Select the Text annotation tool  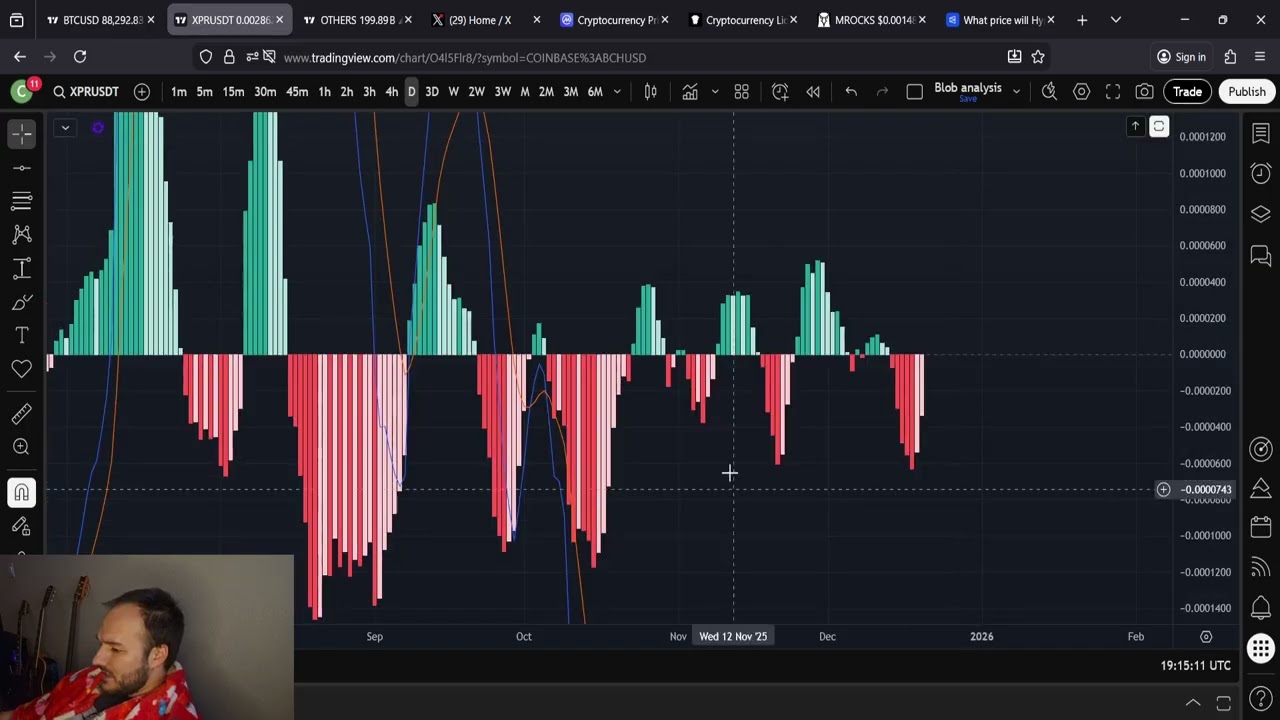click(x=22, y=335)
